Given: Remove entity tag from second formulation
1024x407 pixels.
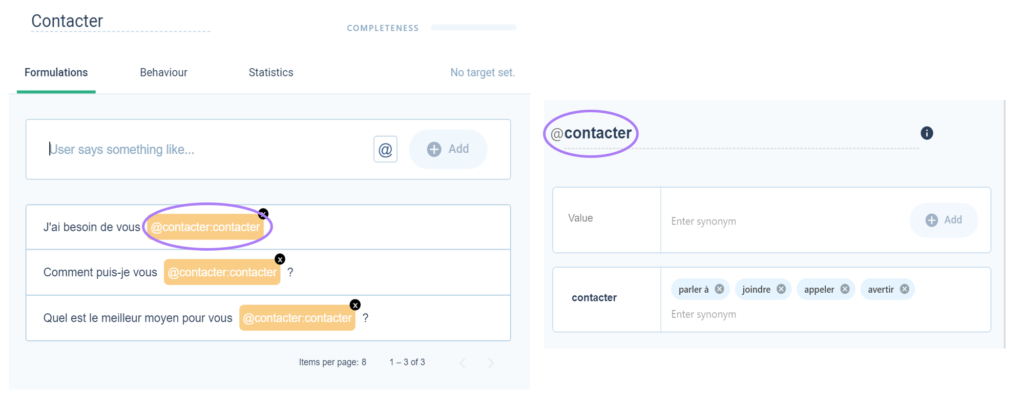Looking at the screenshot, I should click(x=280, y=259).
